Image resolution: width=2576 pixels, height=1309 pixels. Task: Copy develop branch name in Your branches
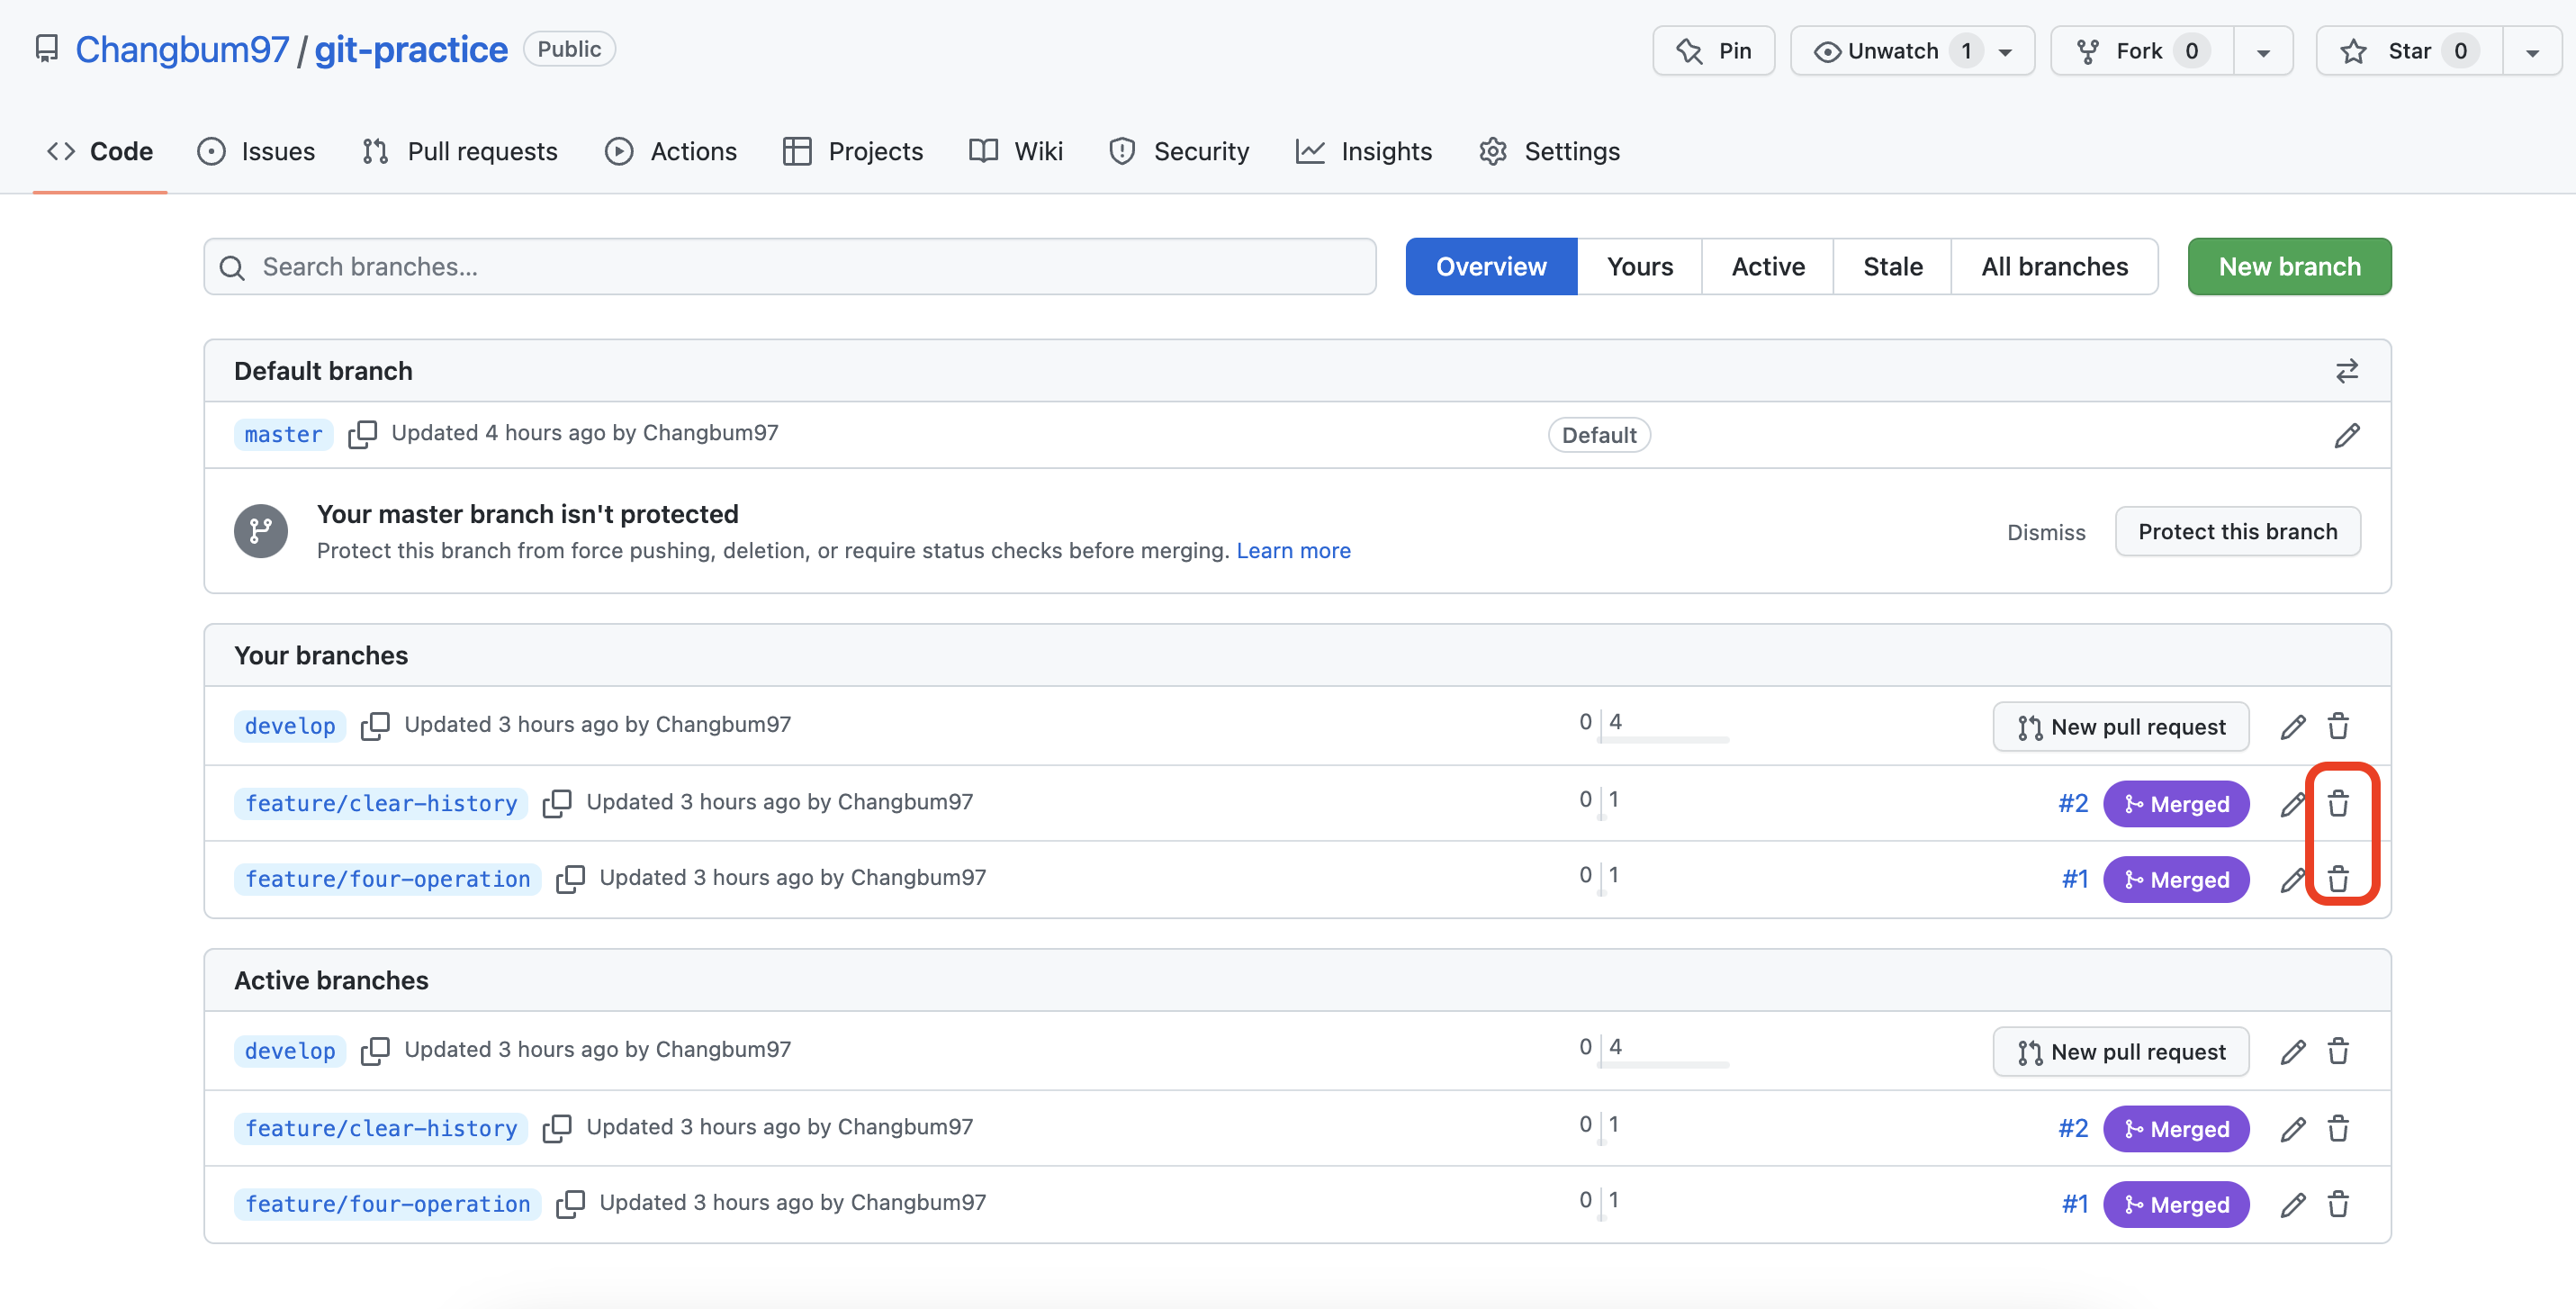point(375,726)
